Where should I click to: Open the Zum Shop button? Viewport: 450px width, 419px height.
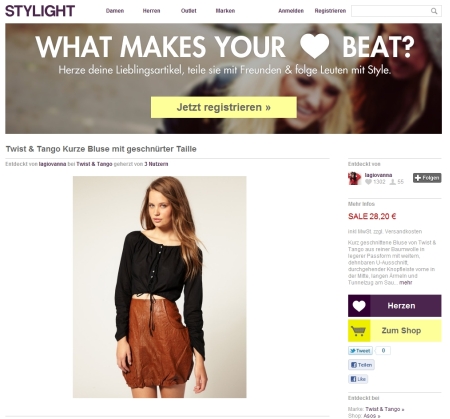click(395, 331)
